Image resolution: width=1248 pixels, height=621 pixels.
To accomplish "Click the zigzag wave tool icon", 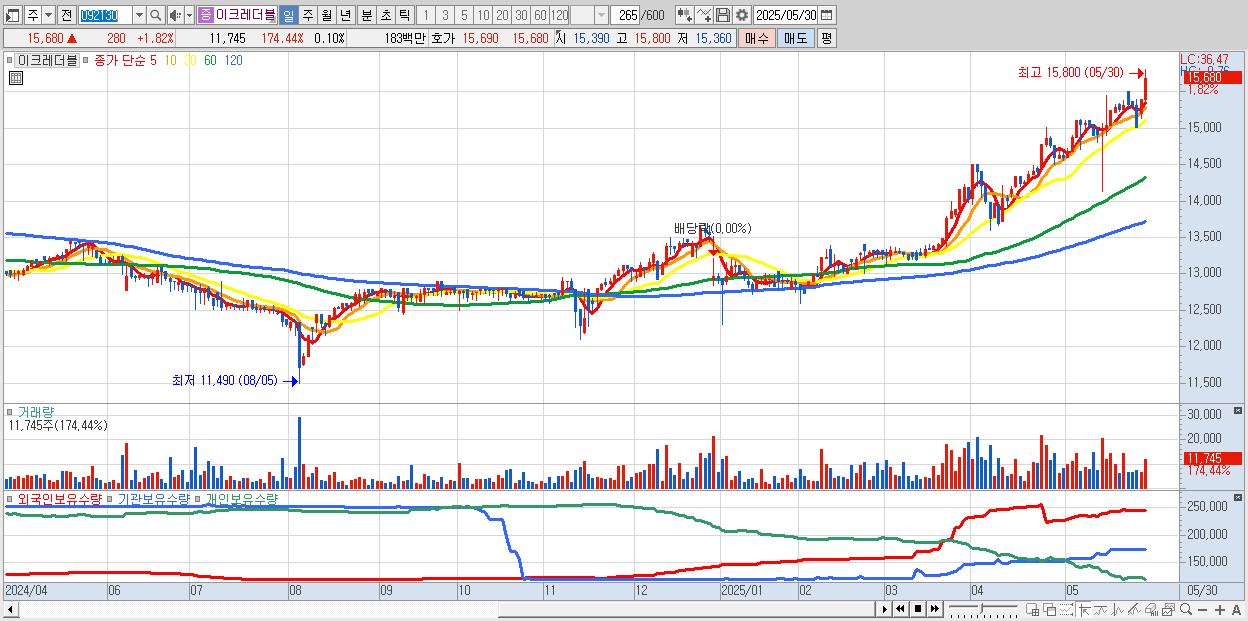I will (1118, 609).
